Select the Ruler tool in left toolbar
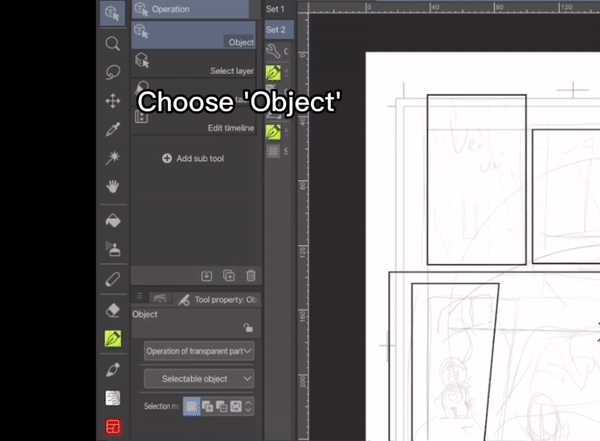This screenshot has height=441, width=600. pos(112,280)
